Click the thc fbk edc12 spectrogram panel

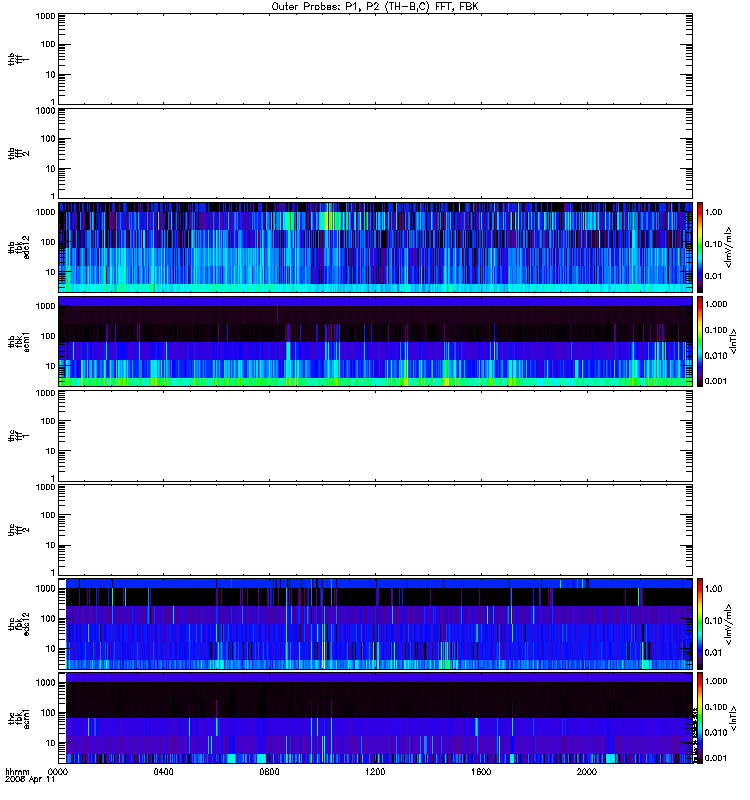coord(376,623)
